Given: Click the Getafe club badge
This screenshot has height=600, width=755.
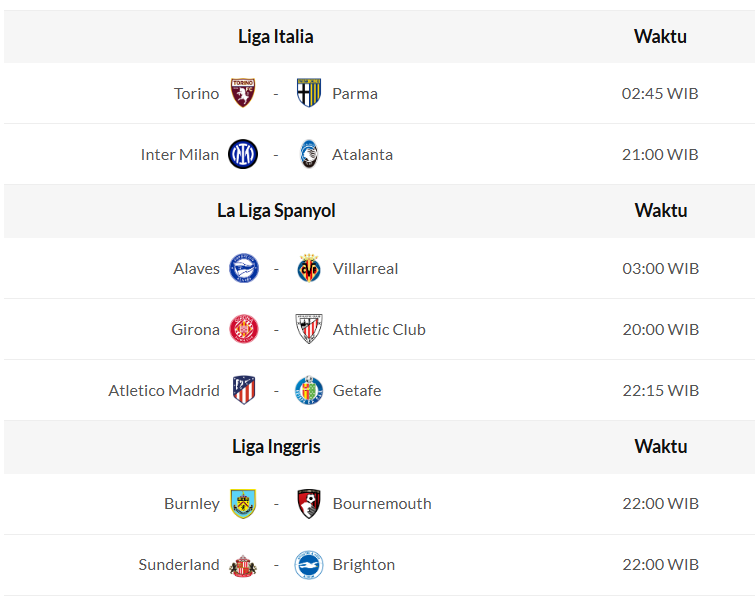Looking at the screenshot, I should coord(309,390).
